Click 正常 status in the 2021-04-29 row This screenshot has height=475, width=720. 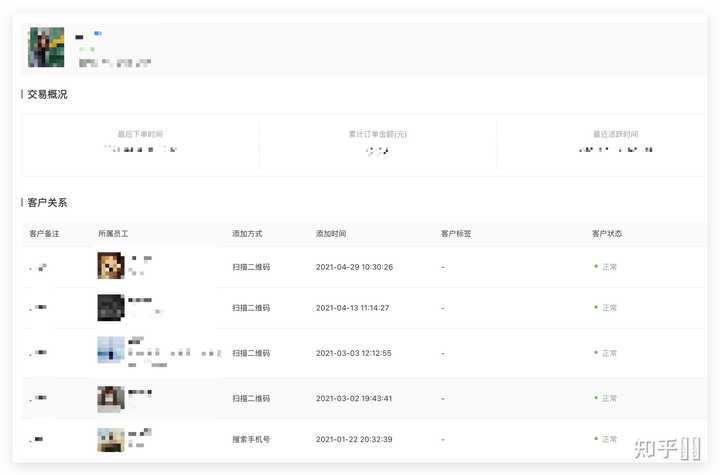tap(609, 267)
